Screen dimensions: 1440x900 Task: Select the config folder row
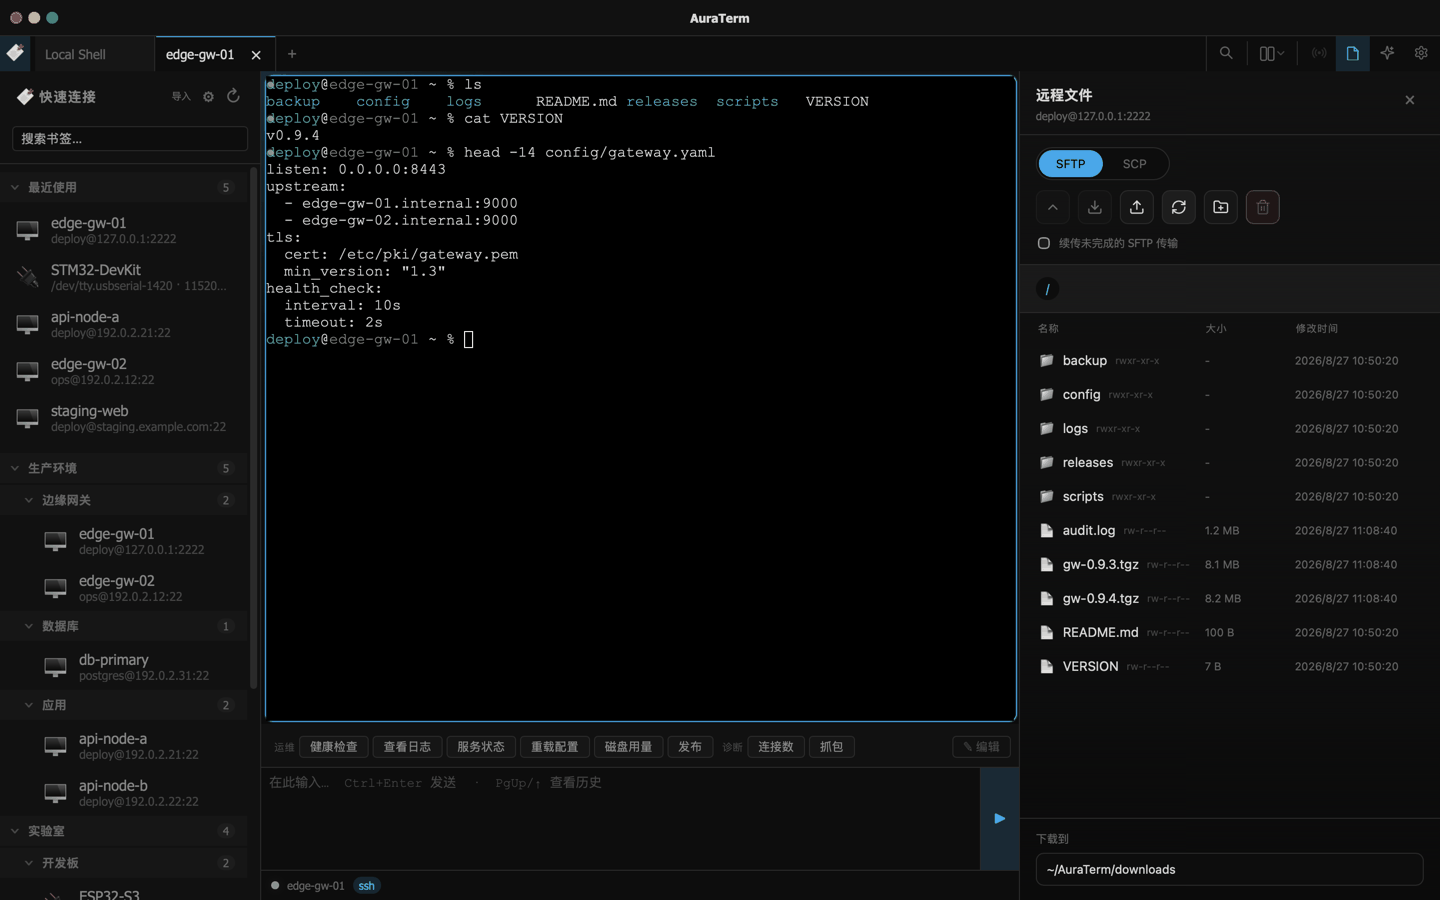[x=1230, y=395]
